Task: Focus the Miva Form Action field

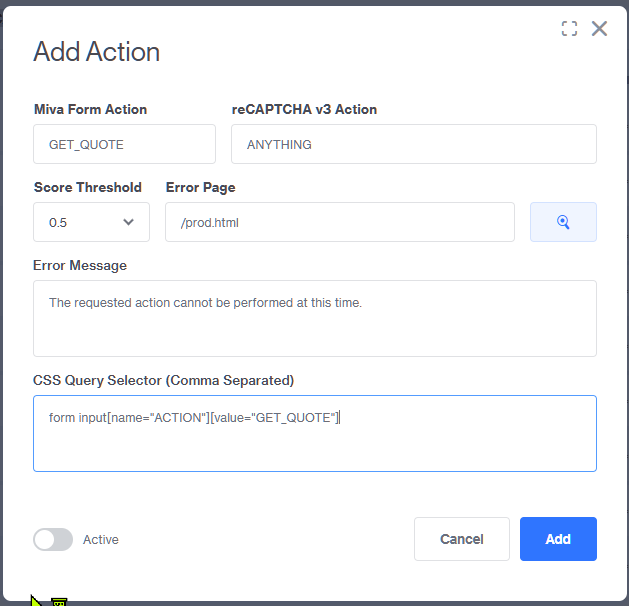Action: (124, 144)
